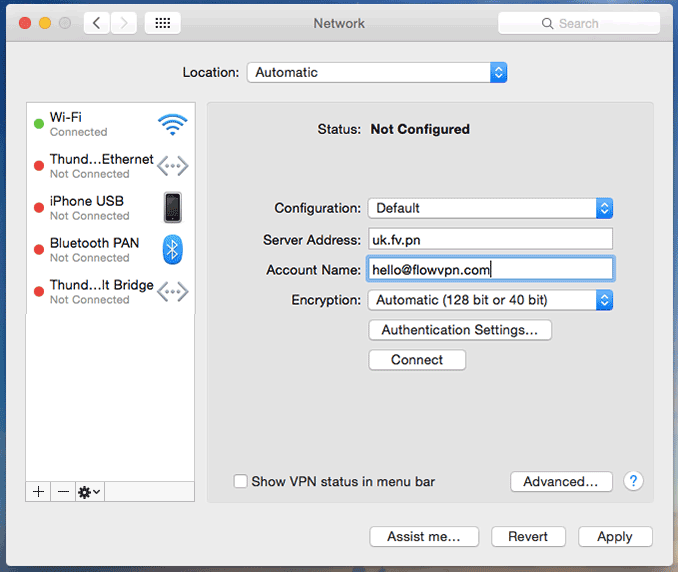
Task: Click the search magnifier icon
Action: (547, 23)
